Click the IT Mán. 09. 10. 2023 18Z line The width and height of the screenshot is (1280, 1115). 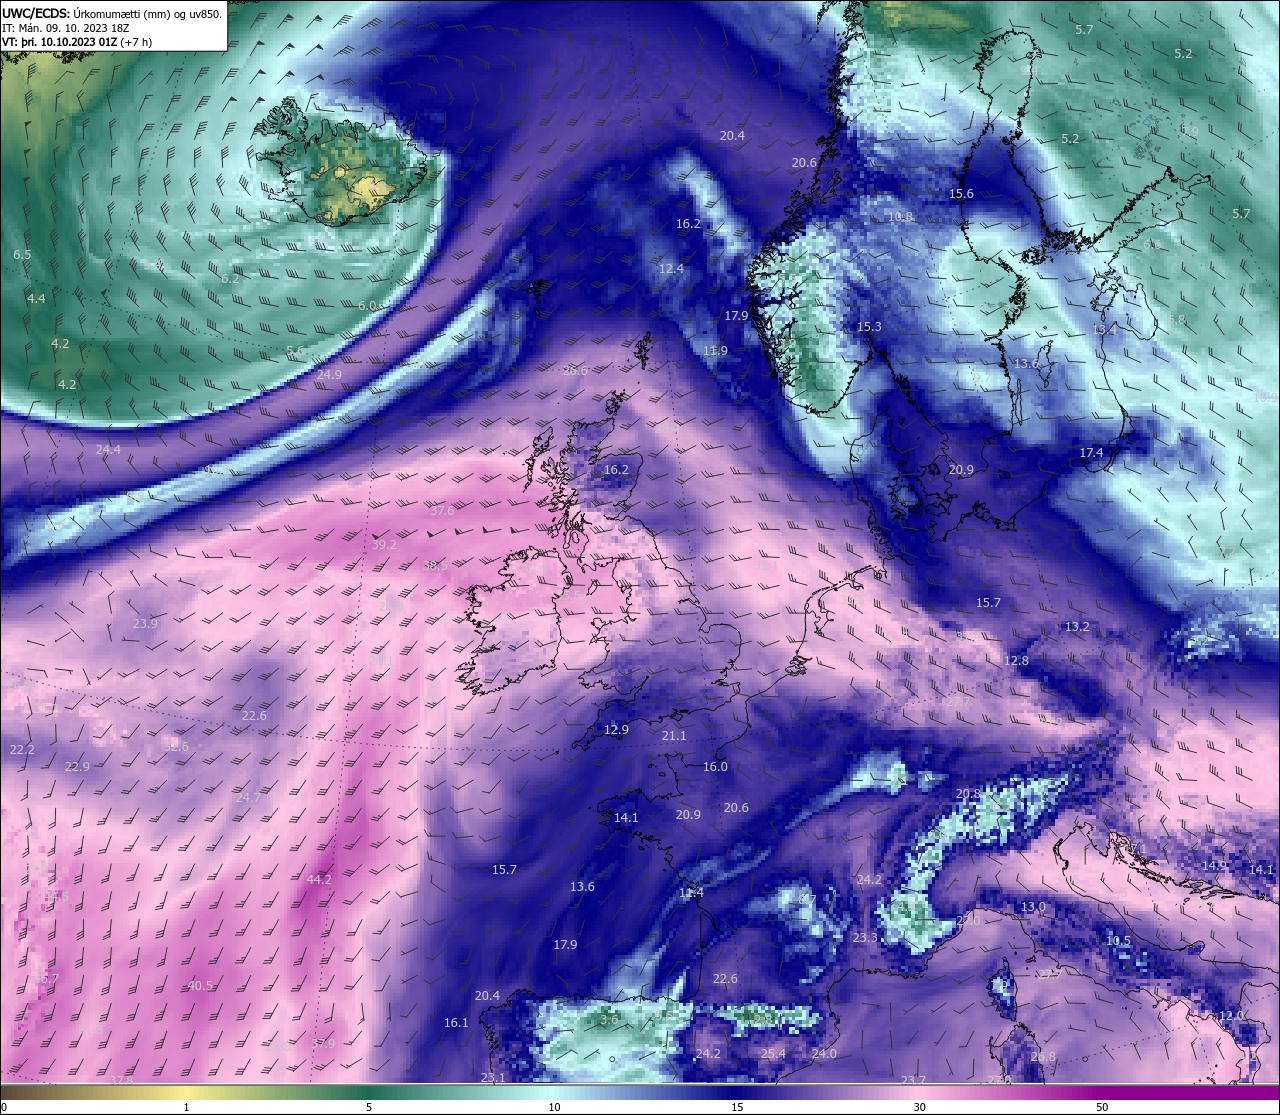pyautogui.click(x=66, y=28)
